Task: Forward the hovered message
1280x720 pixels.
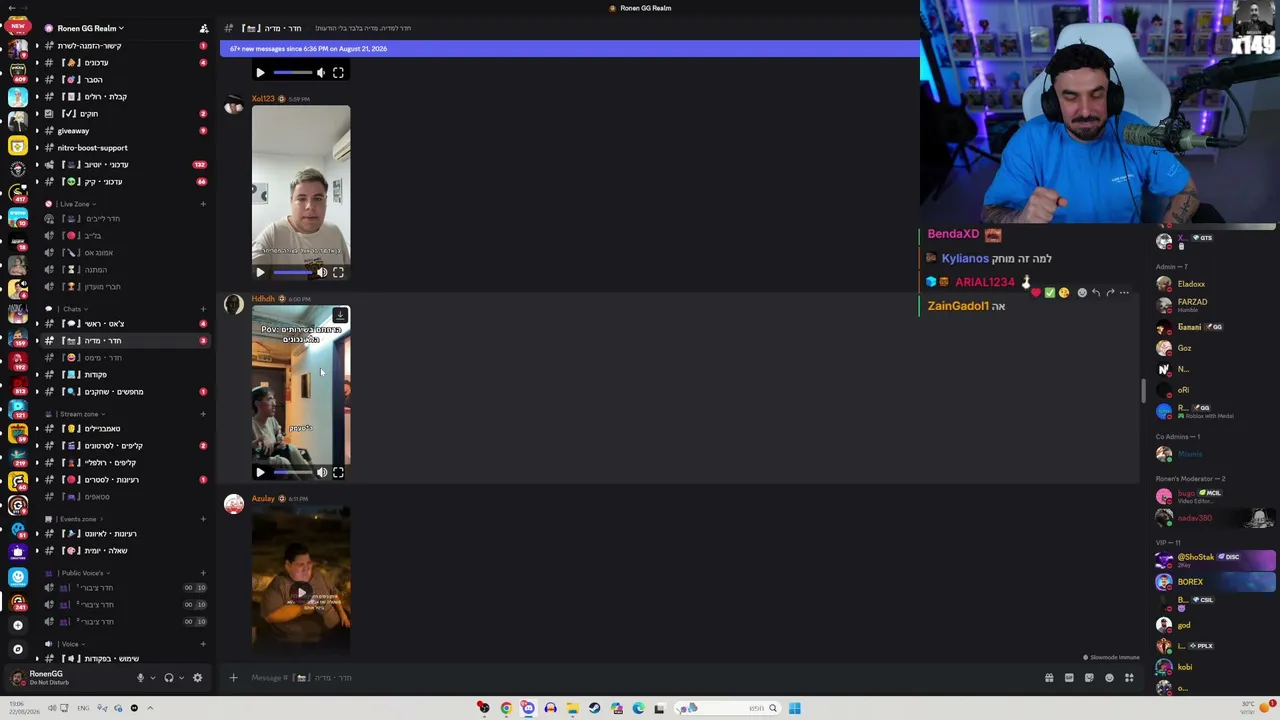Action: click(1110, 293)
